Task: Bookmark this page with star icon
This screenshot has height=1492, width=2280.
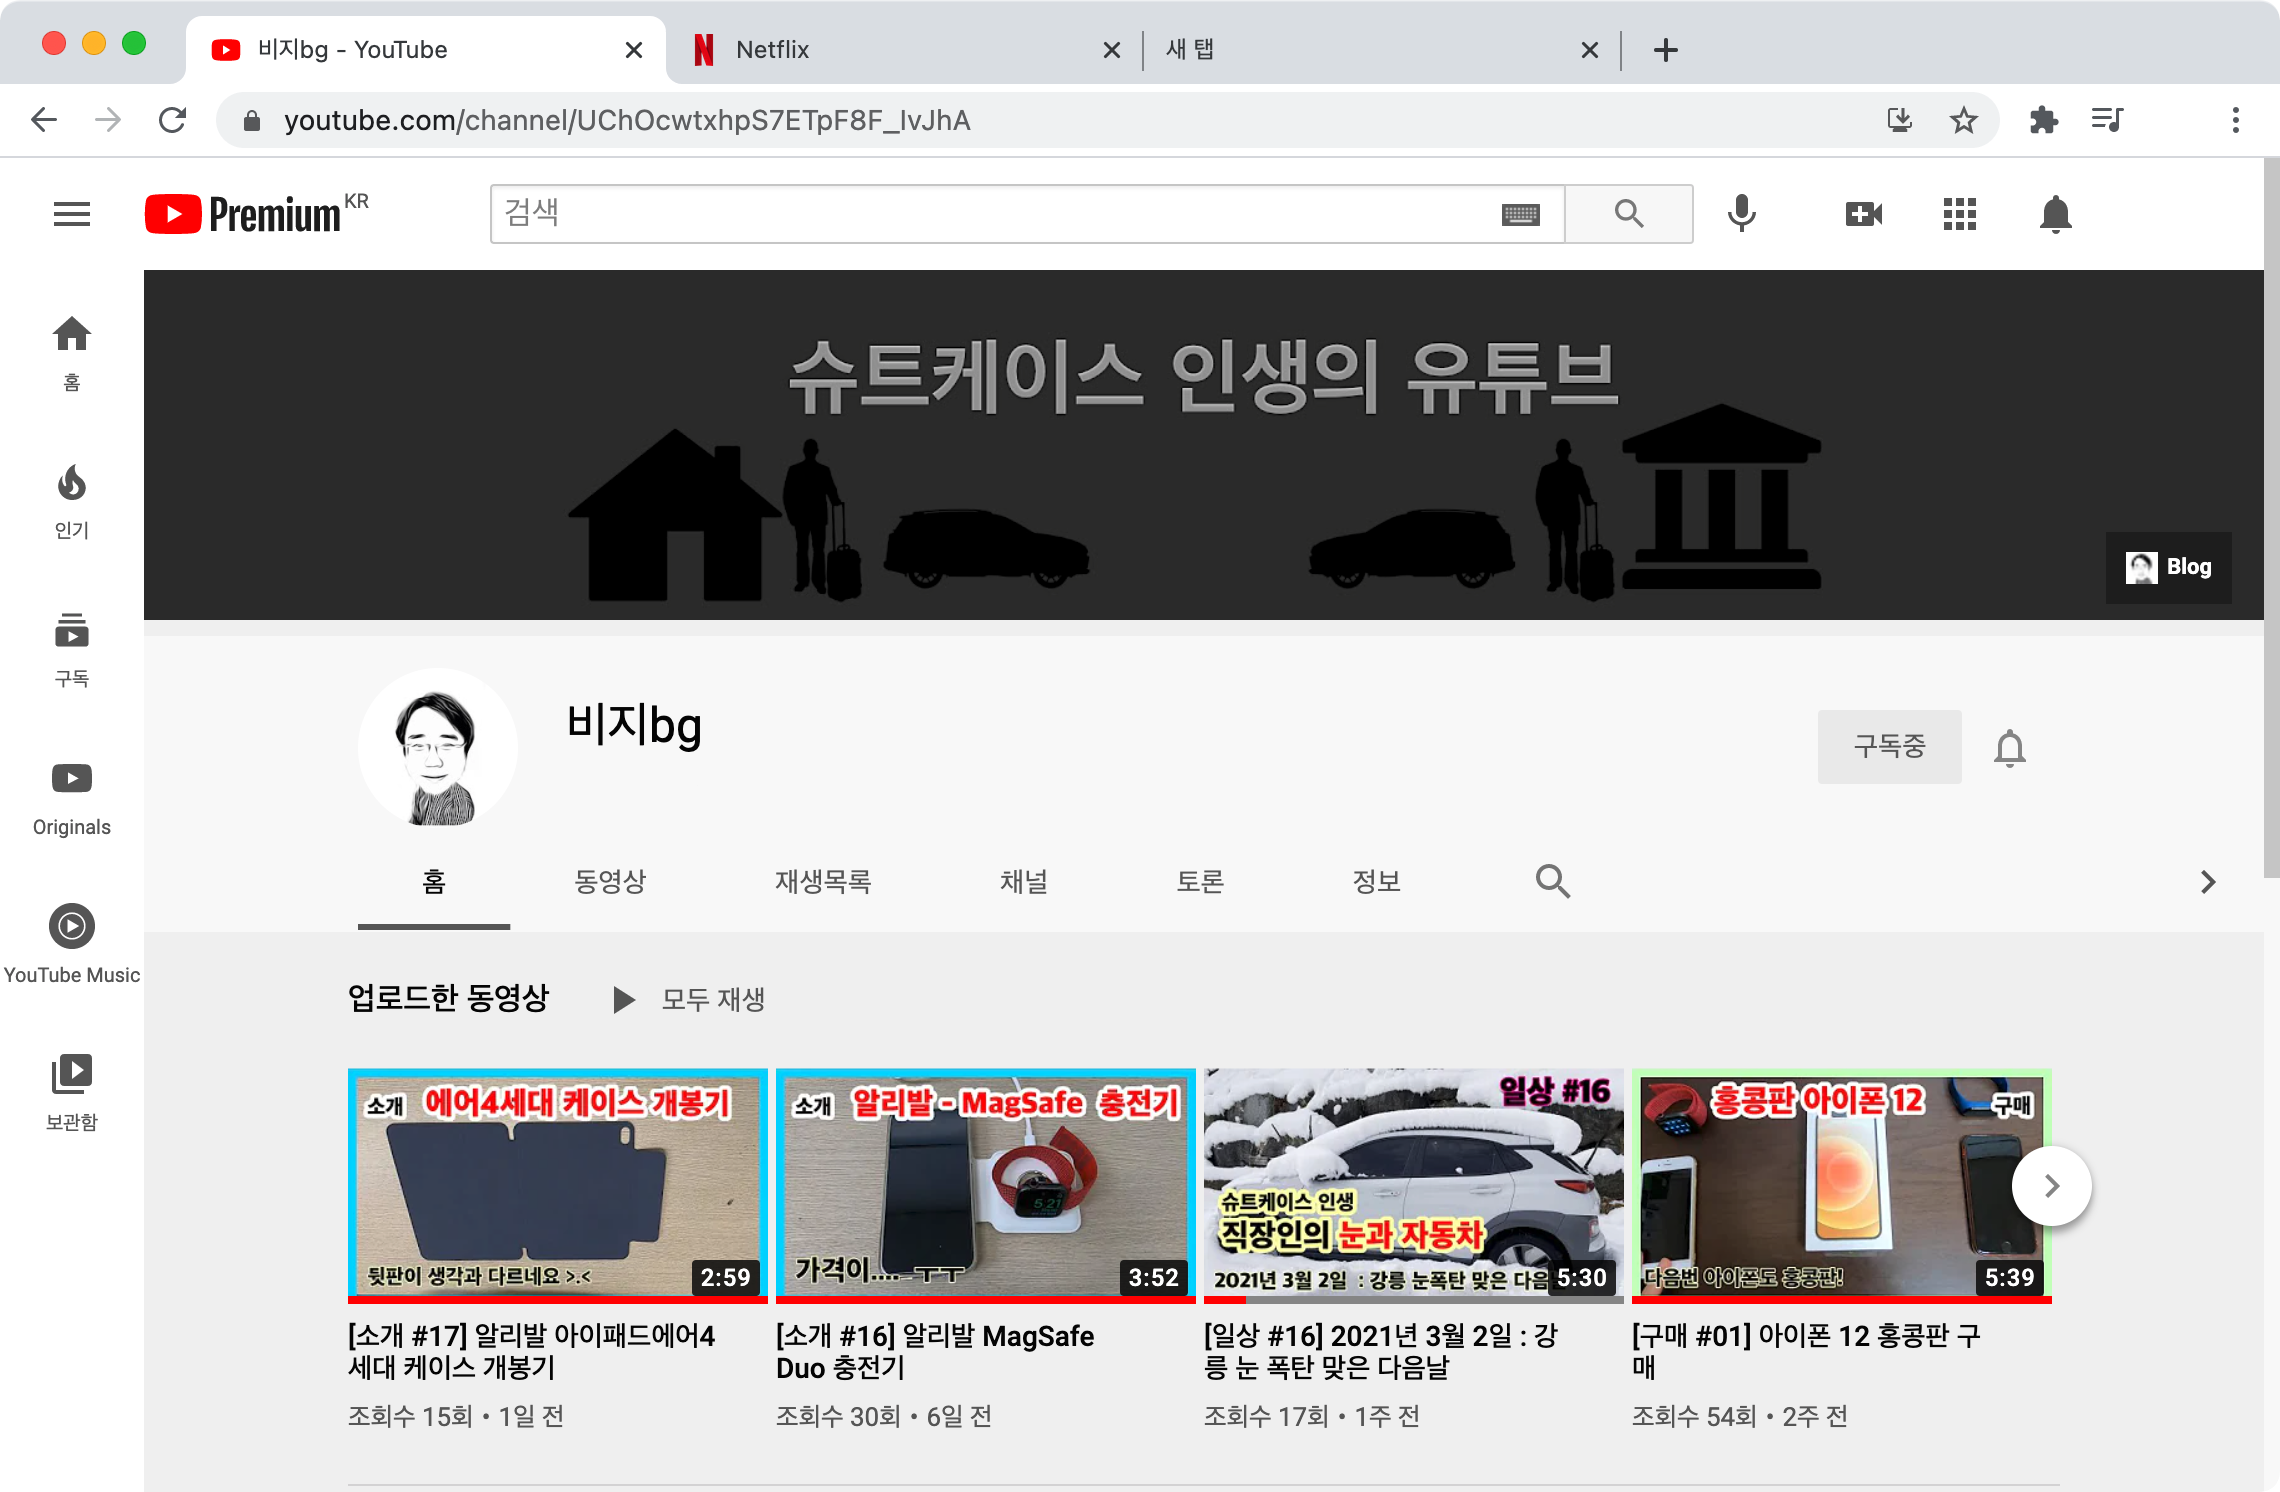Action: 1963,120
